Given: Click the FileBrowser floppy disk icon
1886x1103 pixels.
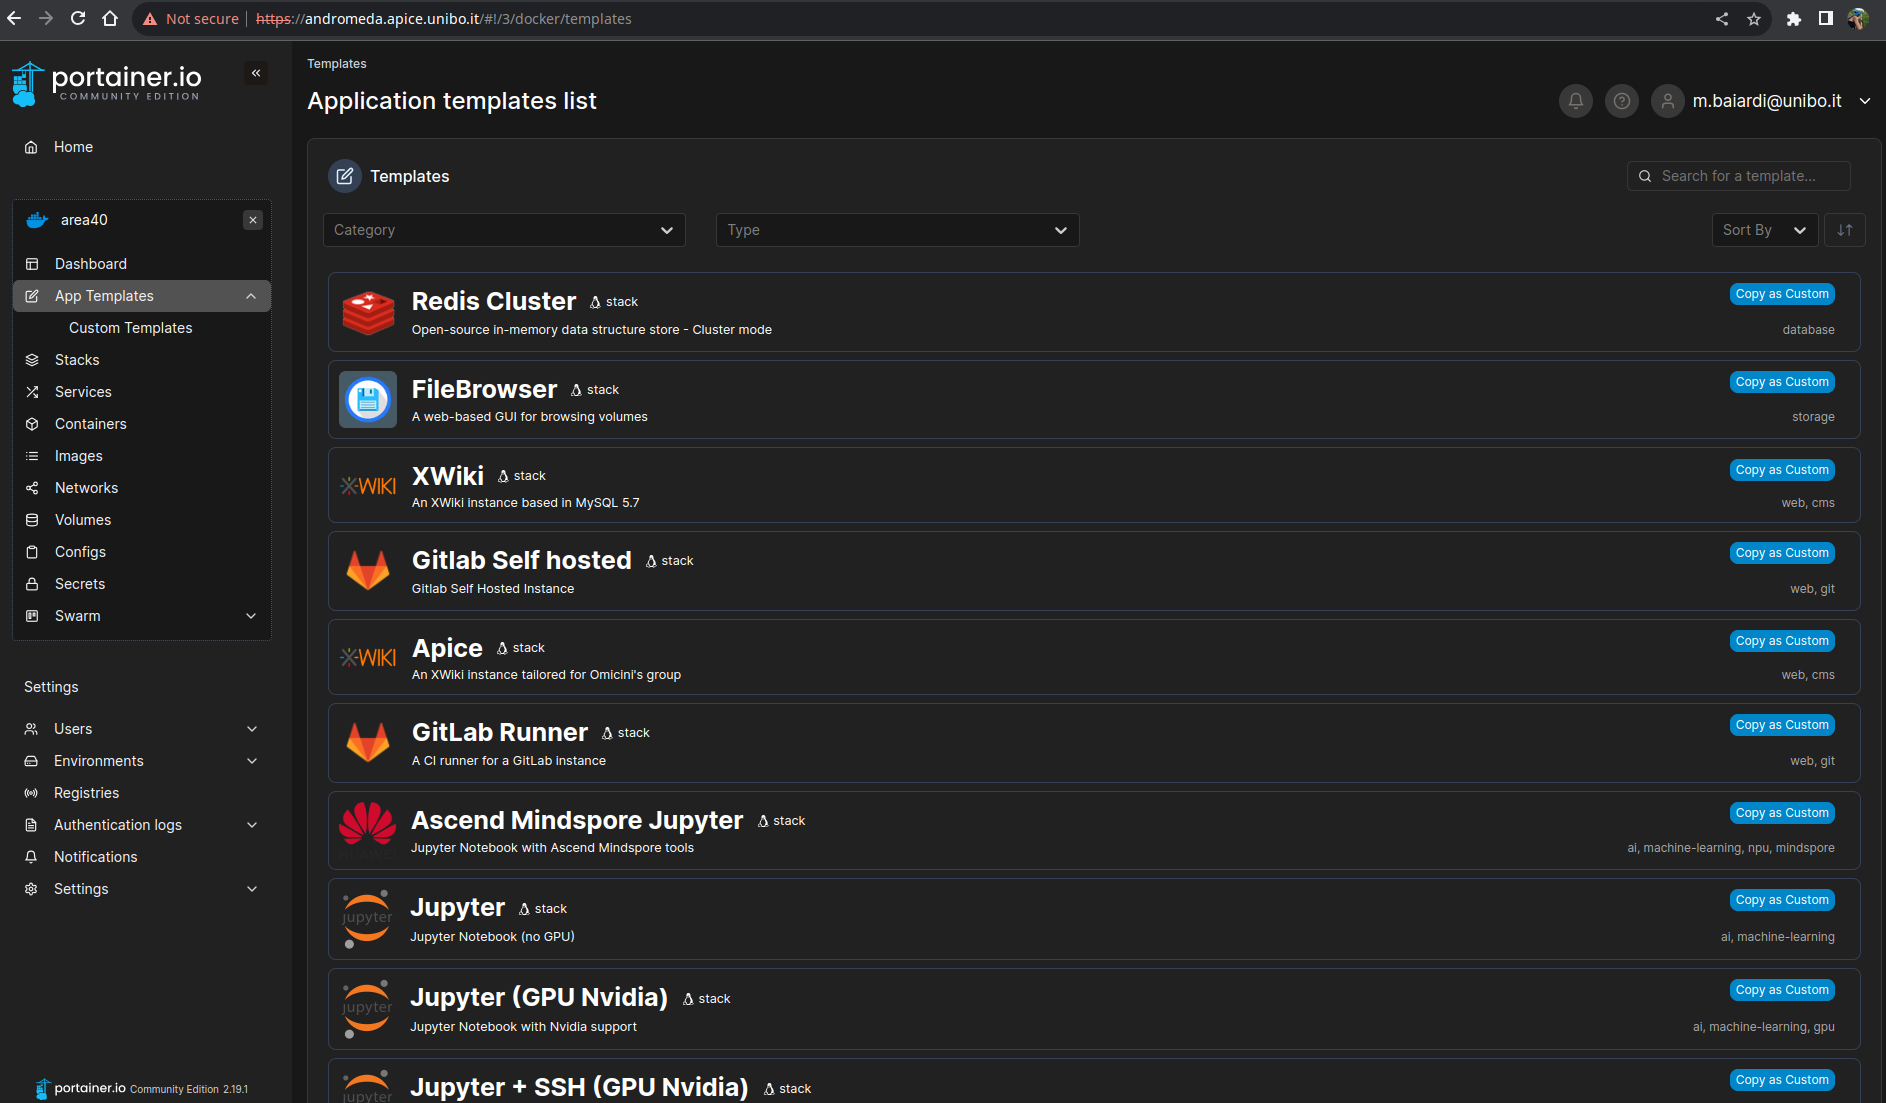Looking at the screenshot, I should coord(368,400).
